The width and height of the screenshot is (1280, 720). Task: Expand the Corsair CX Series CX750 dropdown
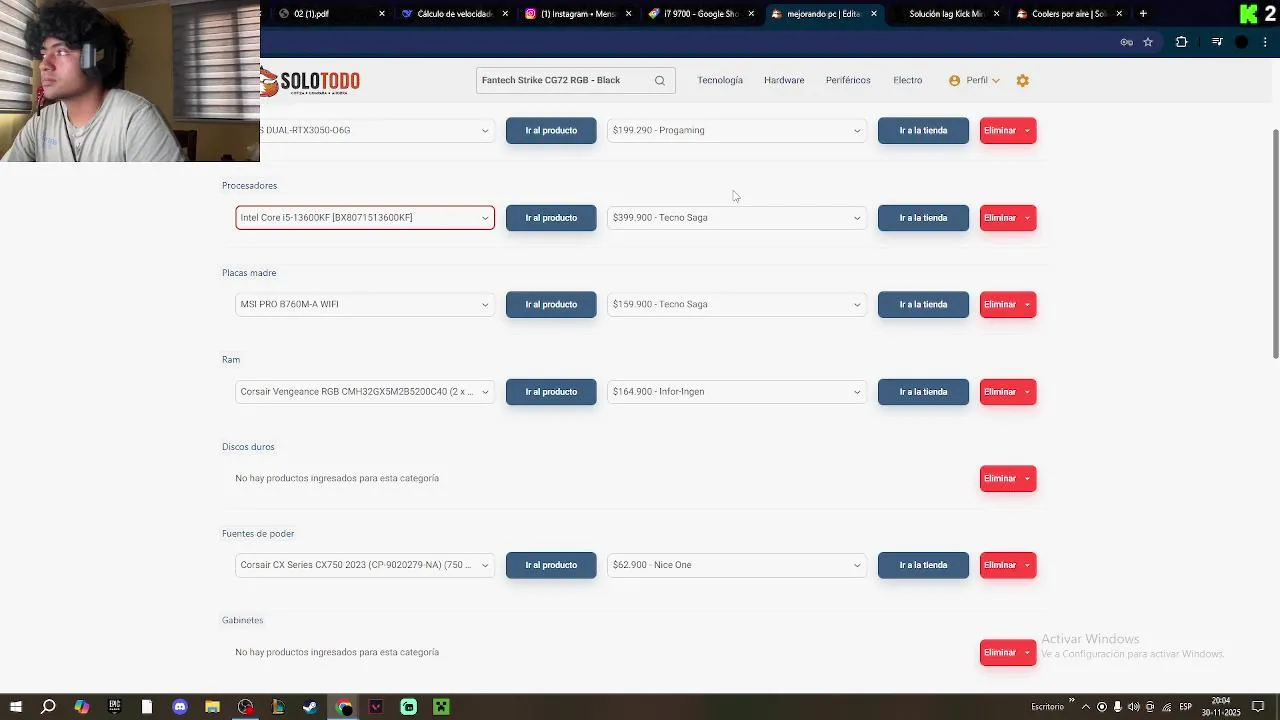coord(365,565)
